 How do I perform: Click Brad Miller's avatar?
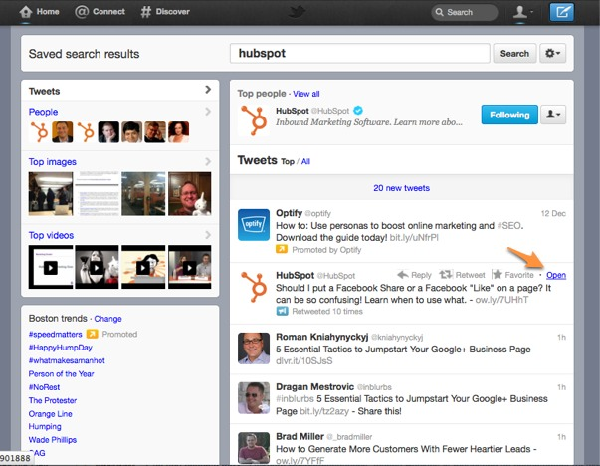(254, 448)
